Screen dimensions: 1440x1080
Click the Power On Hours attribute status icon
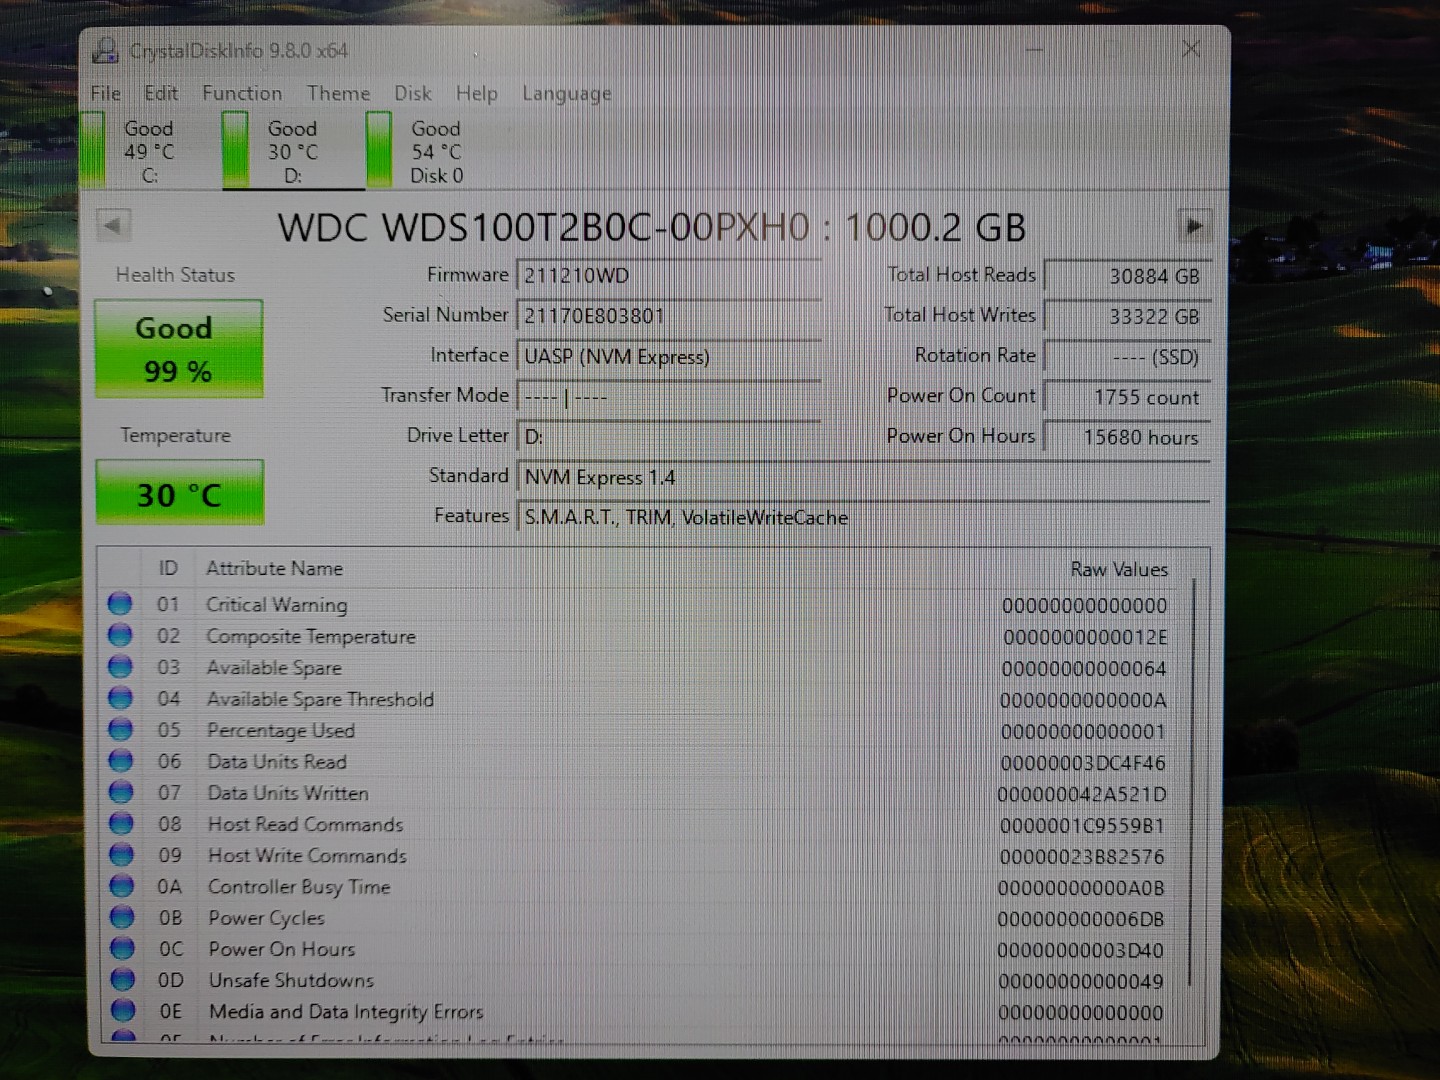pyautogui.click(x=123, y=948)
